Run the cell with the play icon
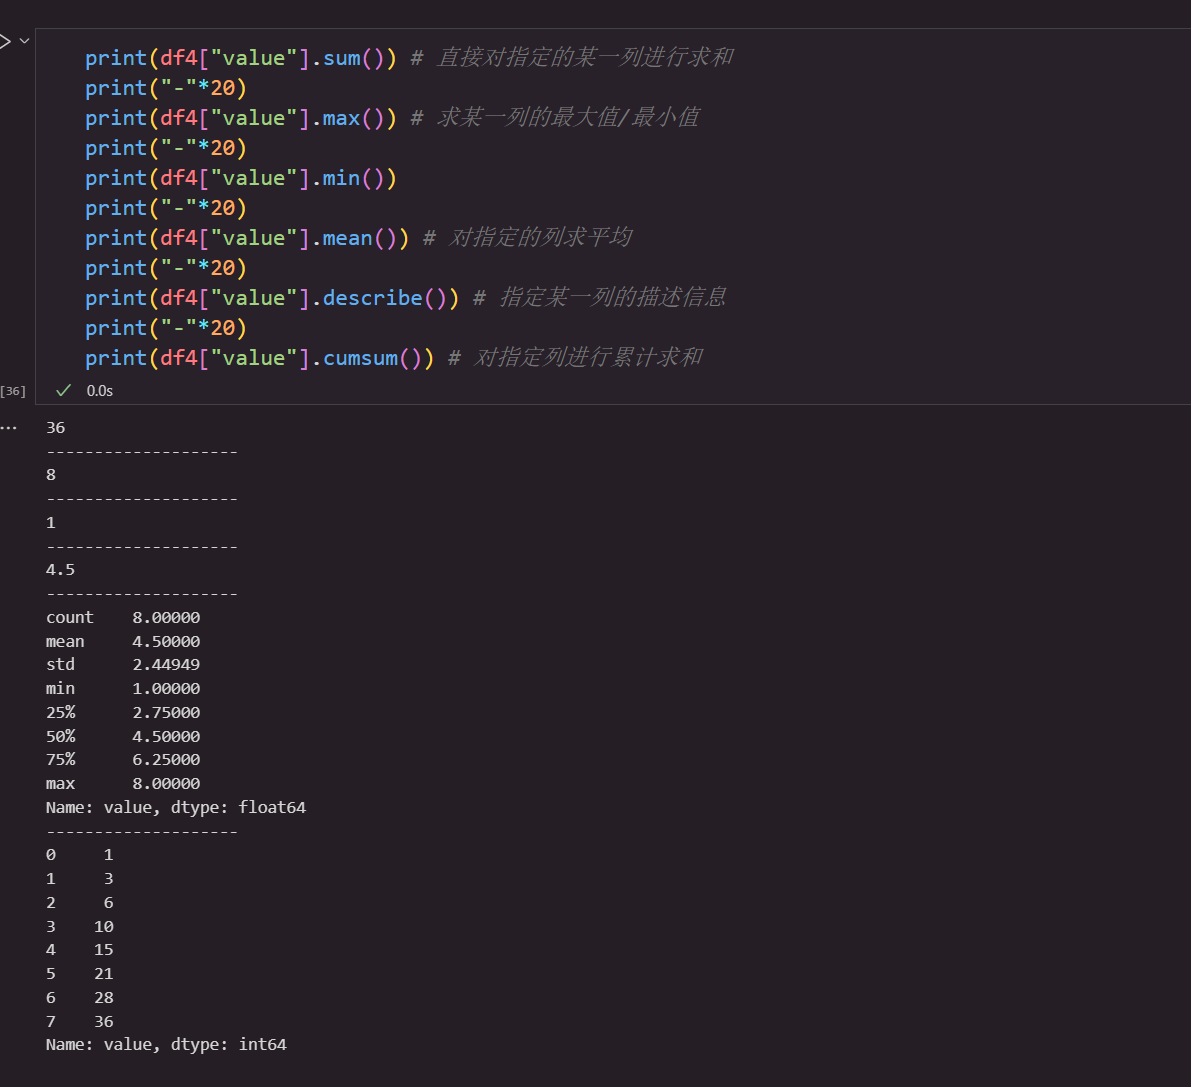Viewport: 1191px width, 1087px height. (4, 41)
